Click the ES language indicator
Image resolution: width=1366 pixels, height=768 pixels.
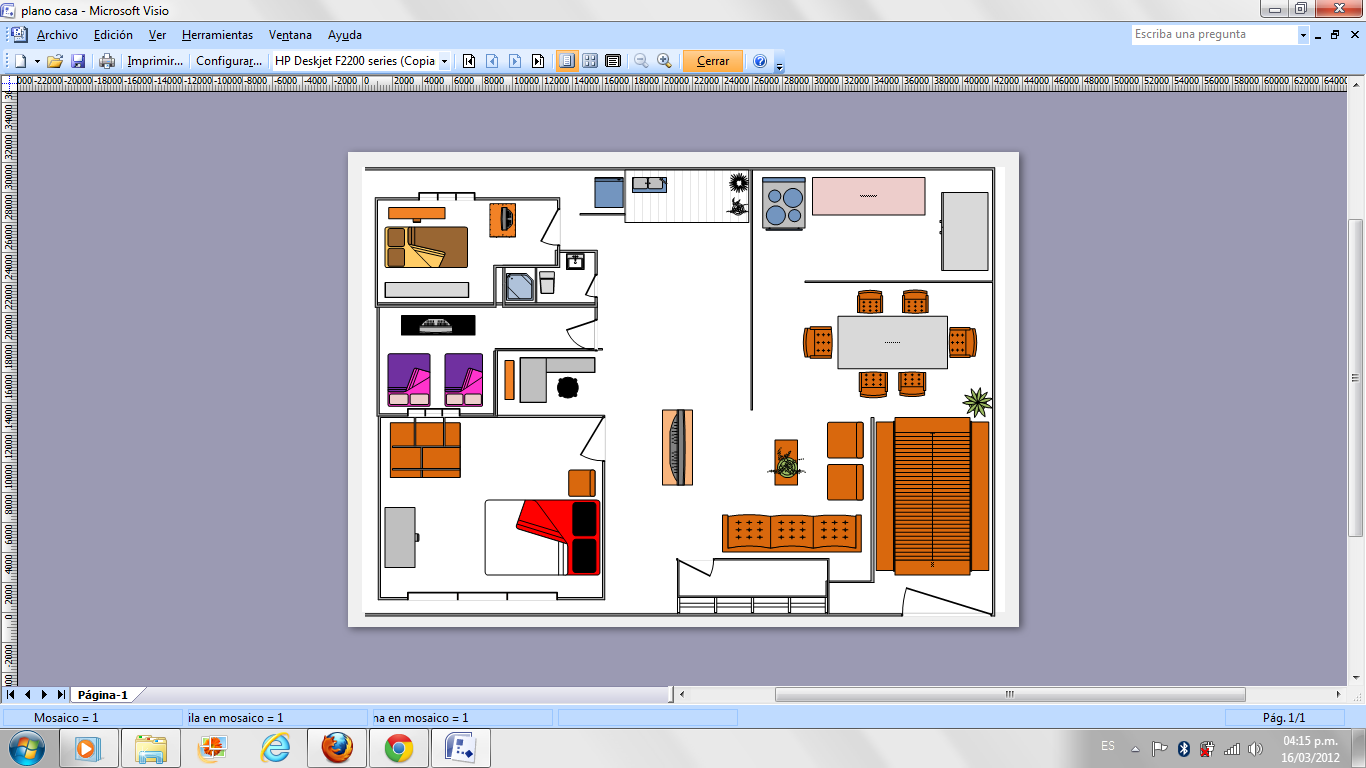tap(1108, 746)
